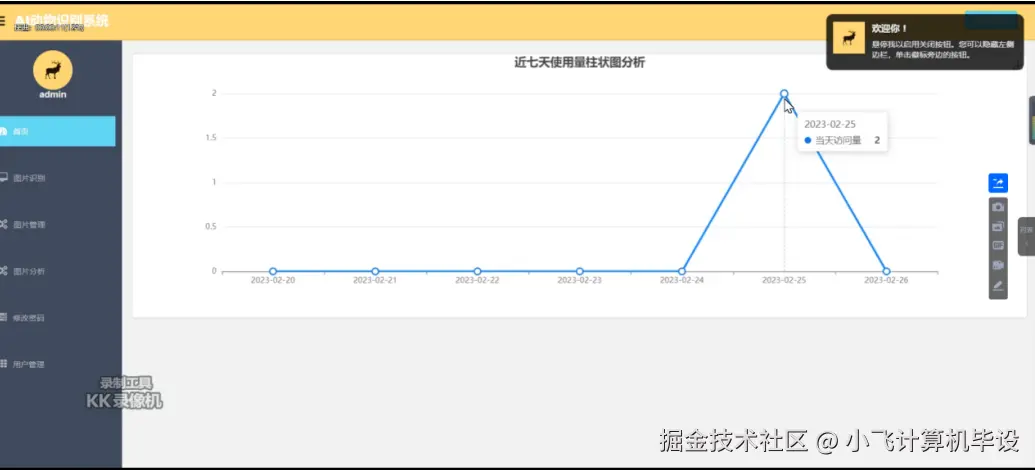Viewport: 1035px width, 470px height.
Task: Click the tooltip entry 当天访问量
Action: pyautogui.click(x=838, y=140)
